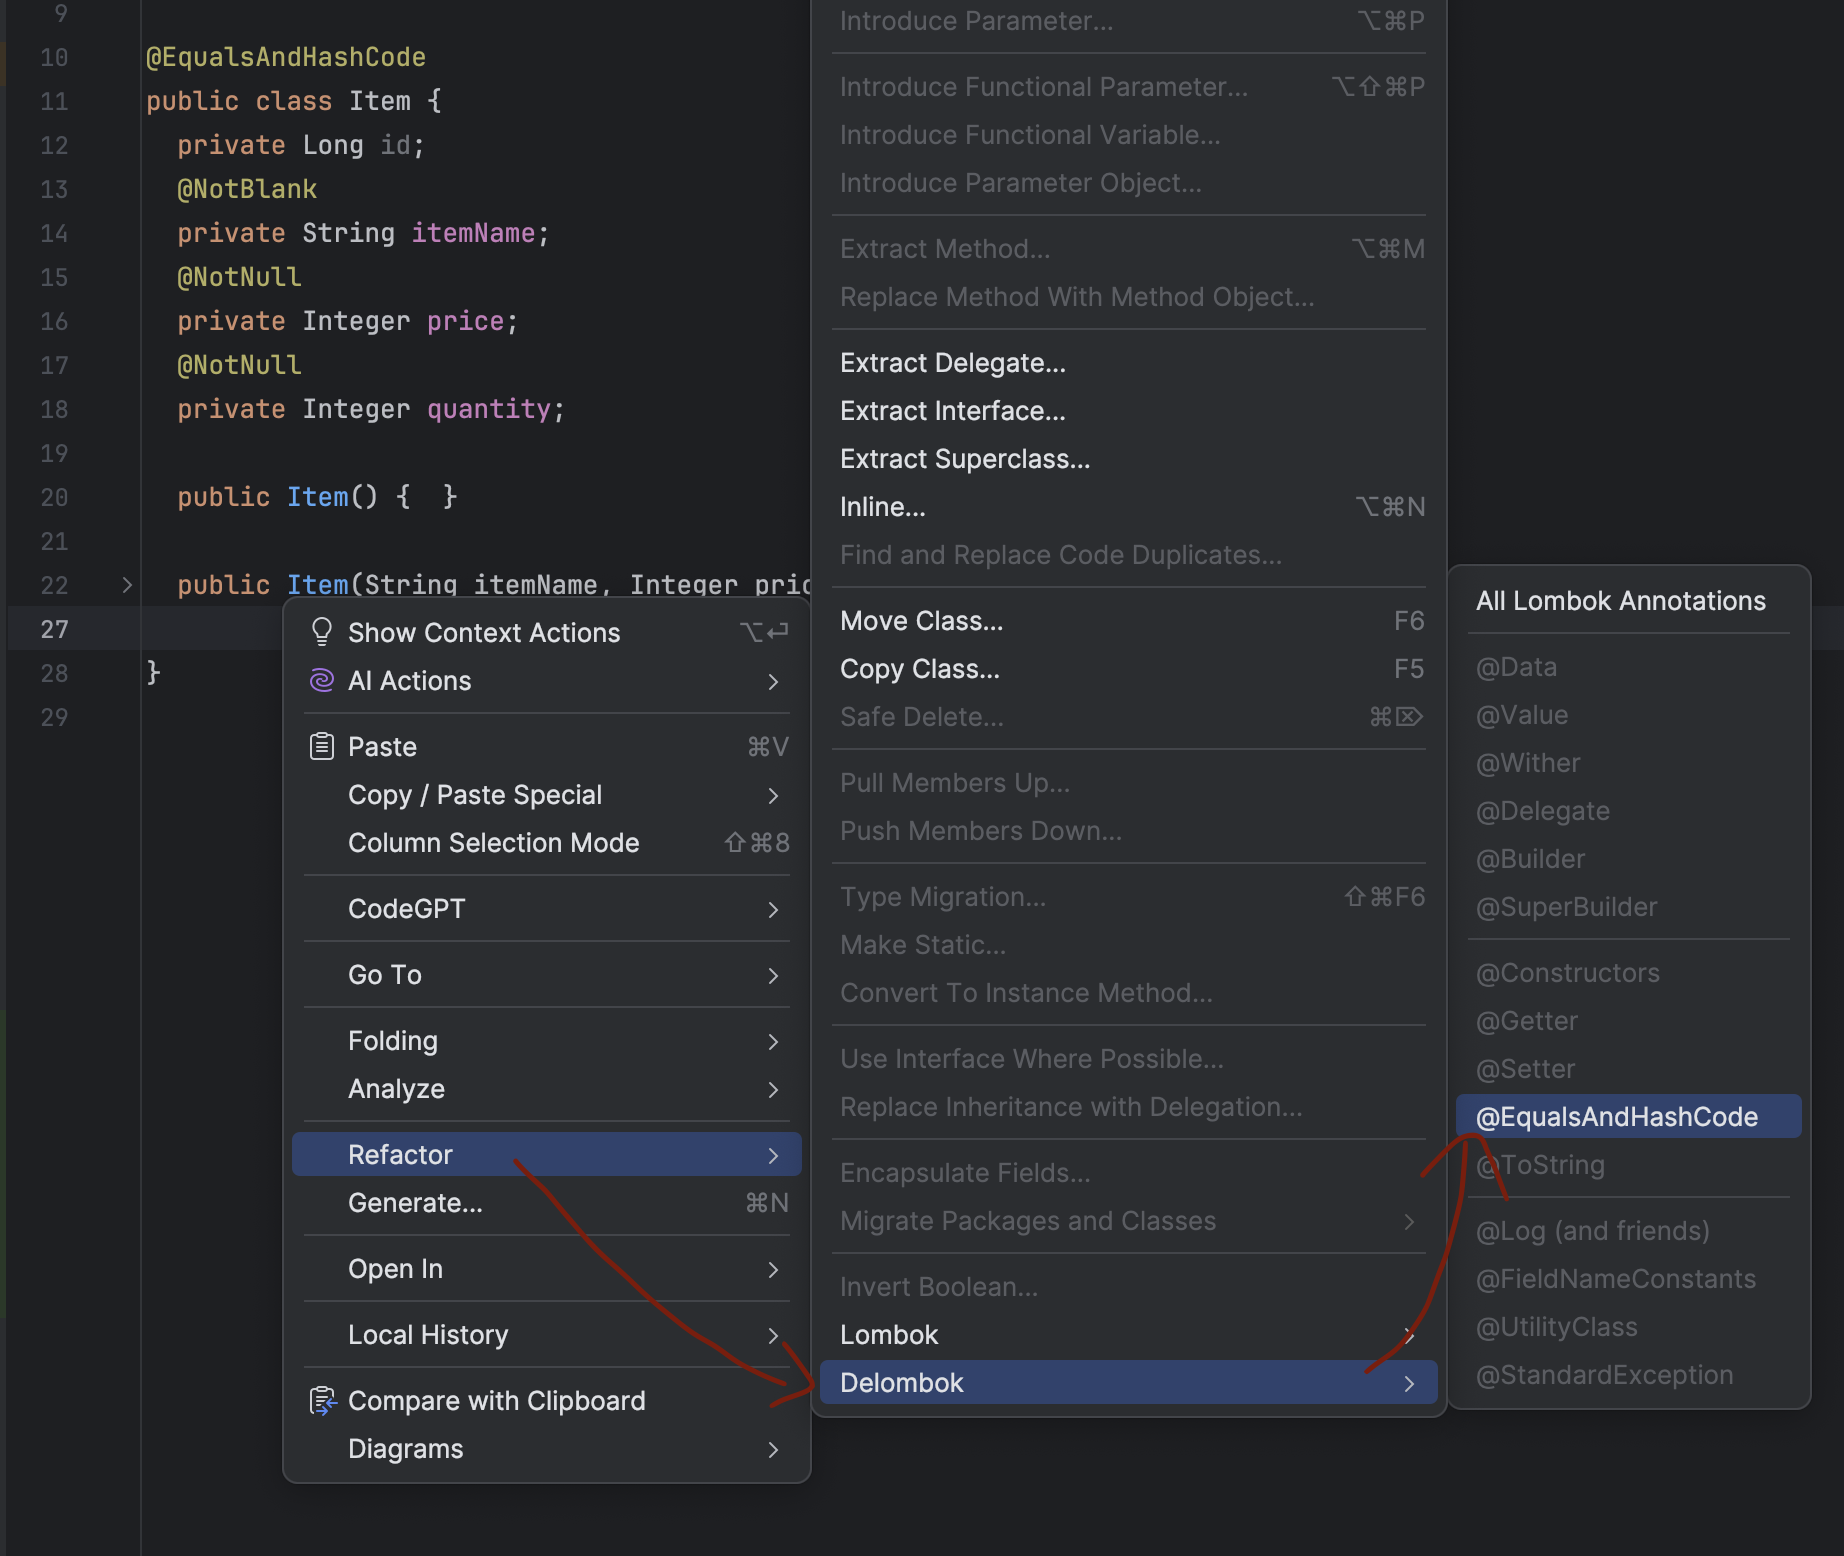Expand the Diagrams submenu chevron
The width and height of the screenshot is (1844, 1556).
point(773,1450)
